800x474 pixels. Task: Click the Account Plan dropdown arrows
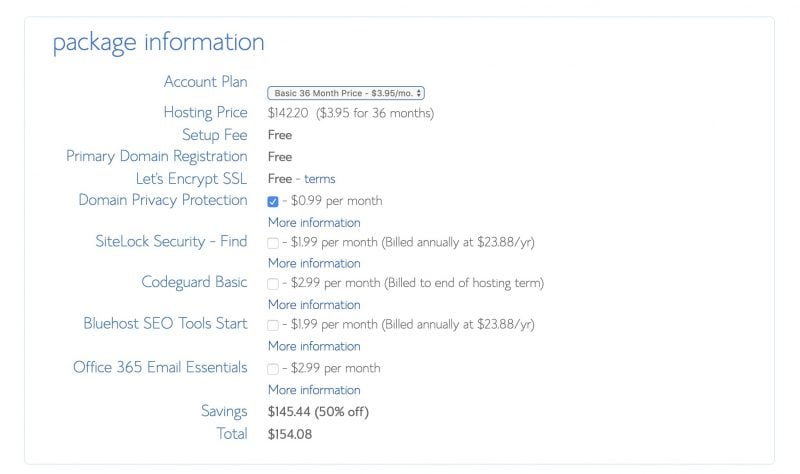[x=418, y=93]
